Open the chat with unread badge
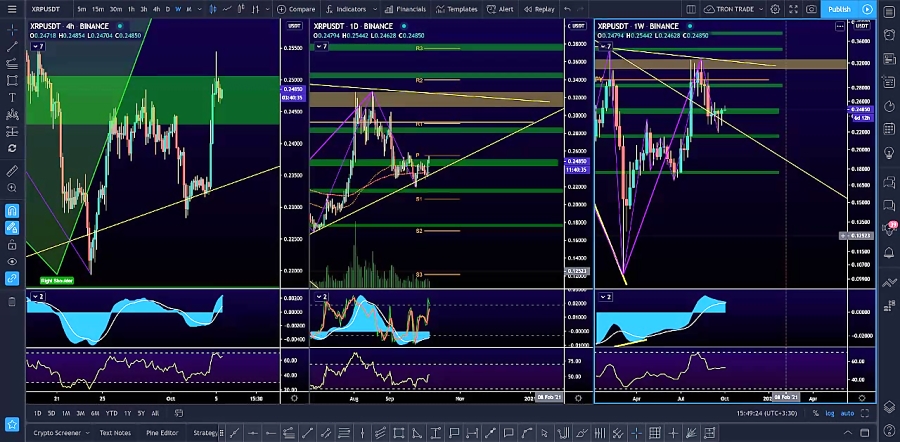This screenshot has width=900, height=442. [889, 228]
